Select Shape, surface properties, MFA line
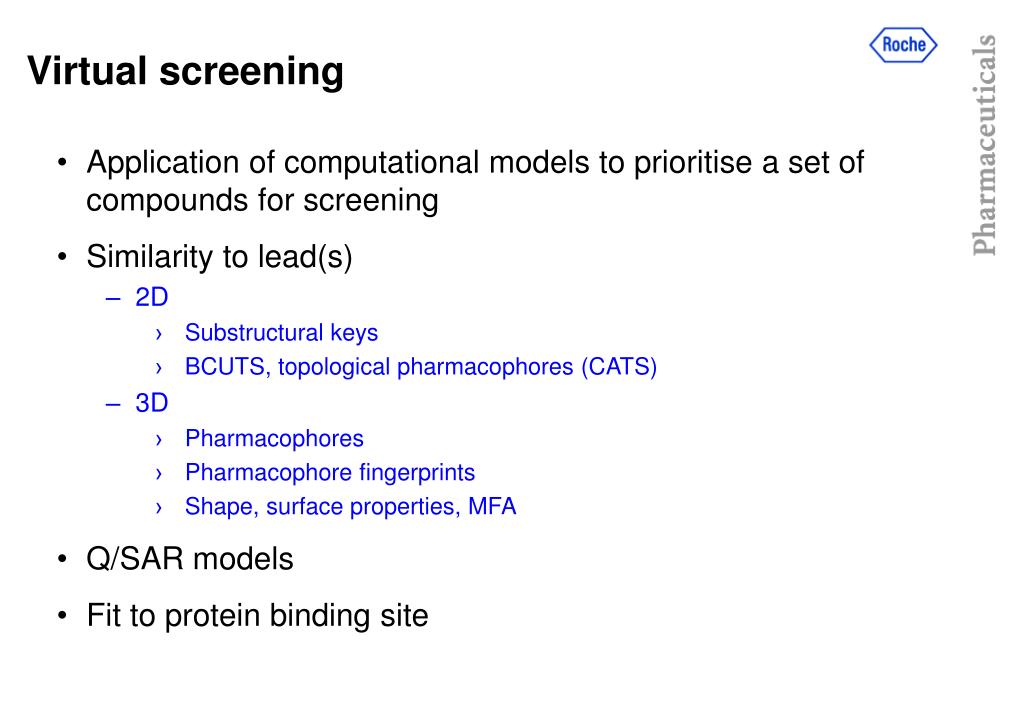This screenshot has width=1023, height=708. coord(350,506)
